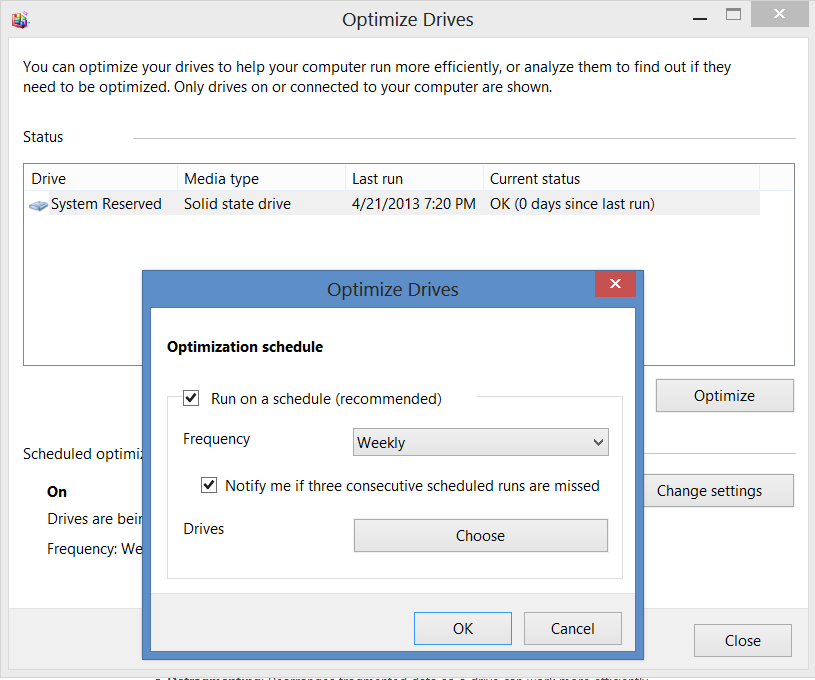Click the Last run column header
The image size is (815, 680).
click(412, 179)
